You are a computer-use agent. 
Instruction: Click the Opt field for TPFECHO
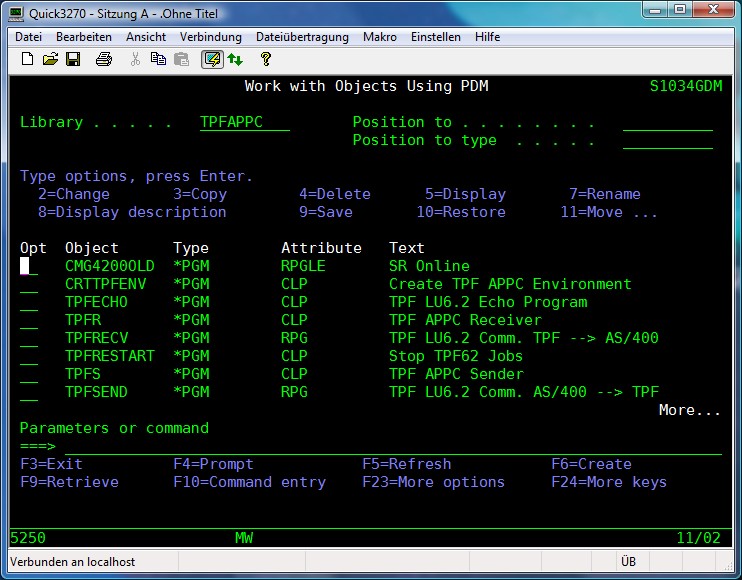29,302
